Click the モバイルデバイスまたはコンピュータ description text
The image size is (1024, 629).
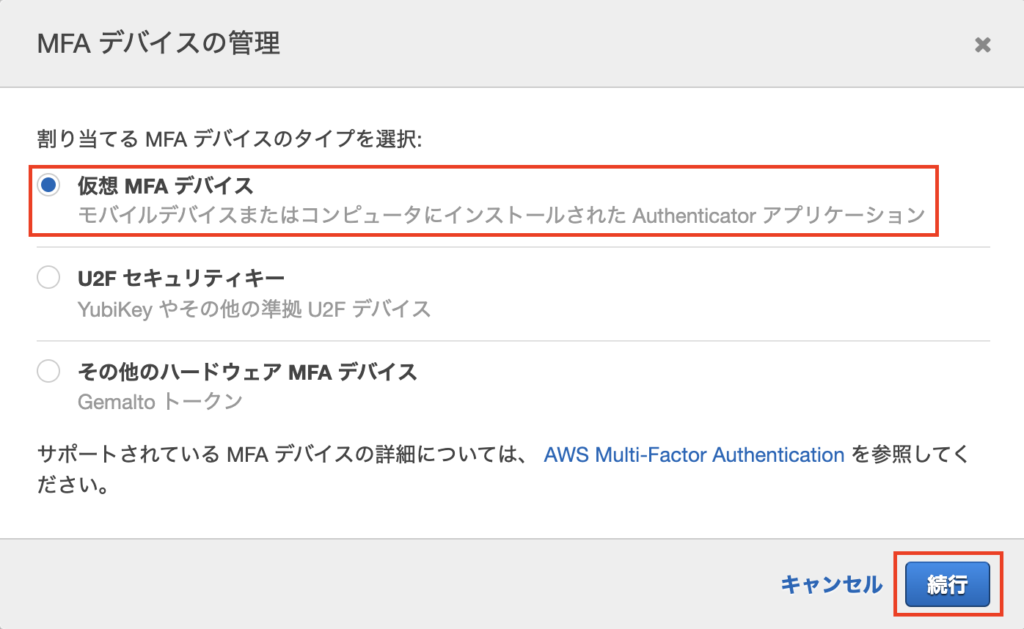point(300,215)
